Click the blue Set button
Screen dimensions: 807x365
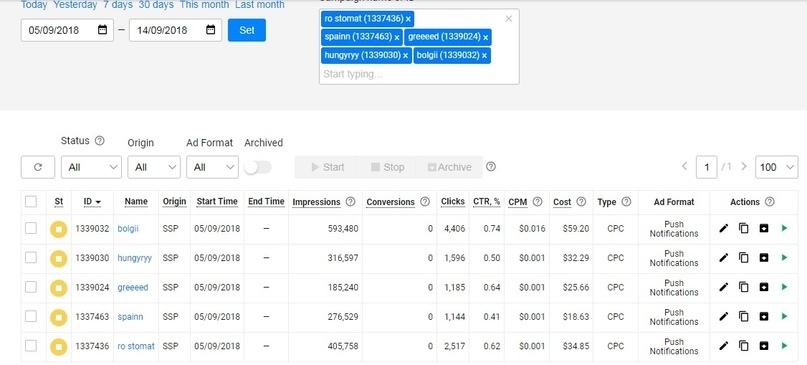(247, 30)
